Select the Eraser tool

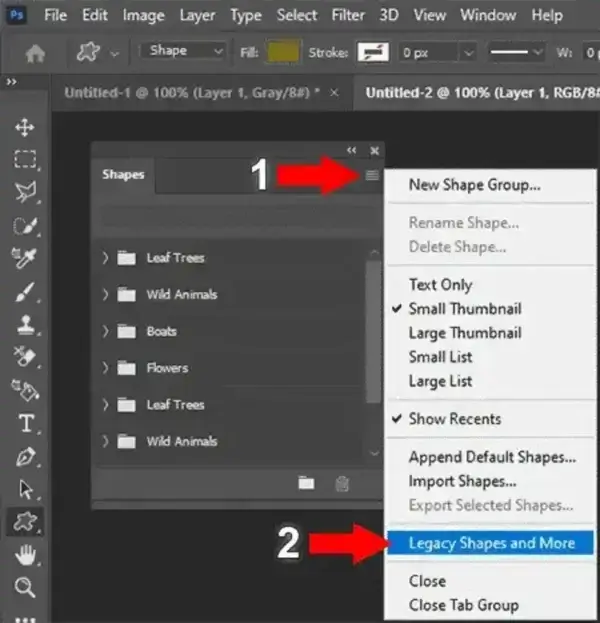(25, 356)
